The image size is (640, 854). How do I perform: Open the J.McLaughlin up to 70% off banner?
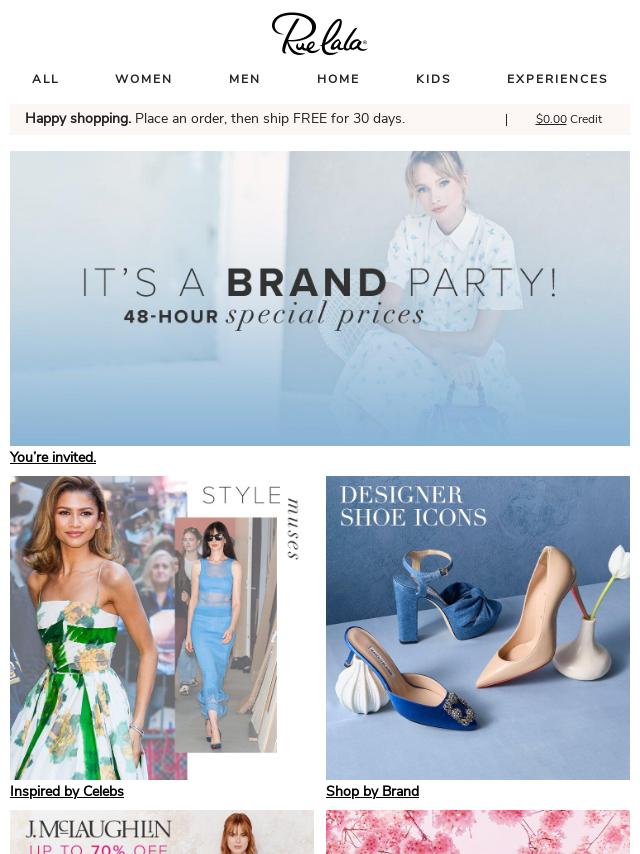(162, 832)
